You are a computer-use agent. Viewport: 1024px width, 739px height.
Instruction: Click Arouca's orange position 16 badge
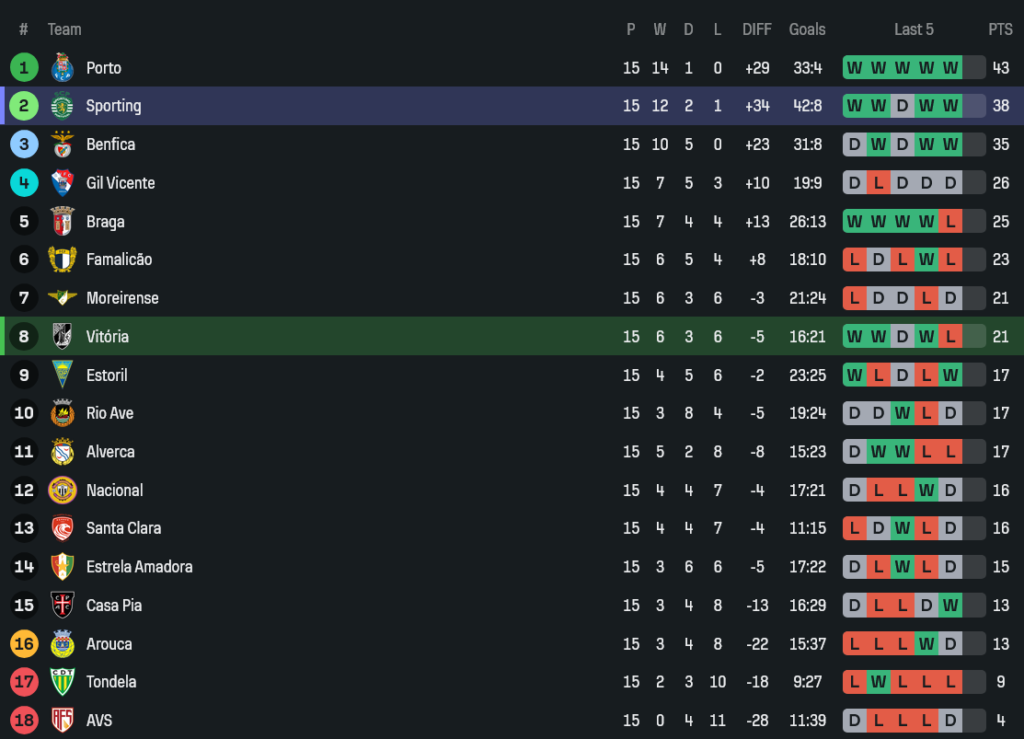(24, 644)
